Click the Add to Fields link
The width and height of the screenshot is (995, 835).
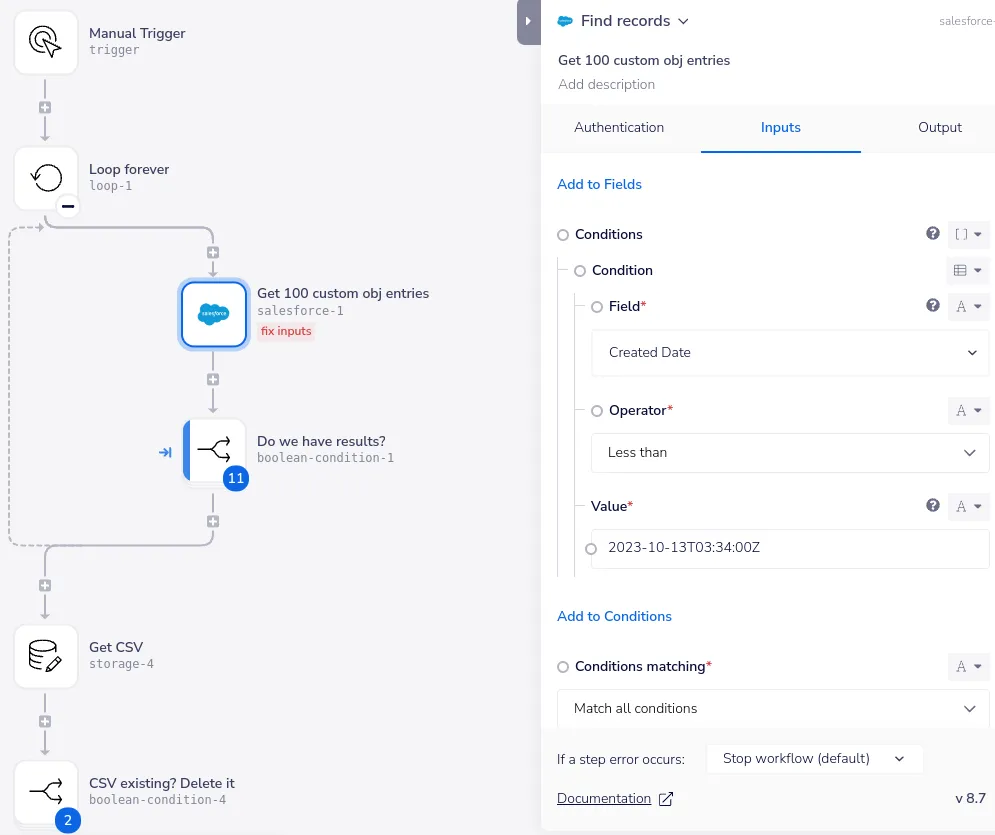click(x=599, y=184)
